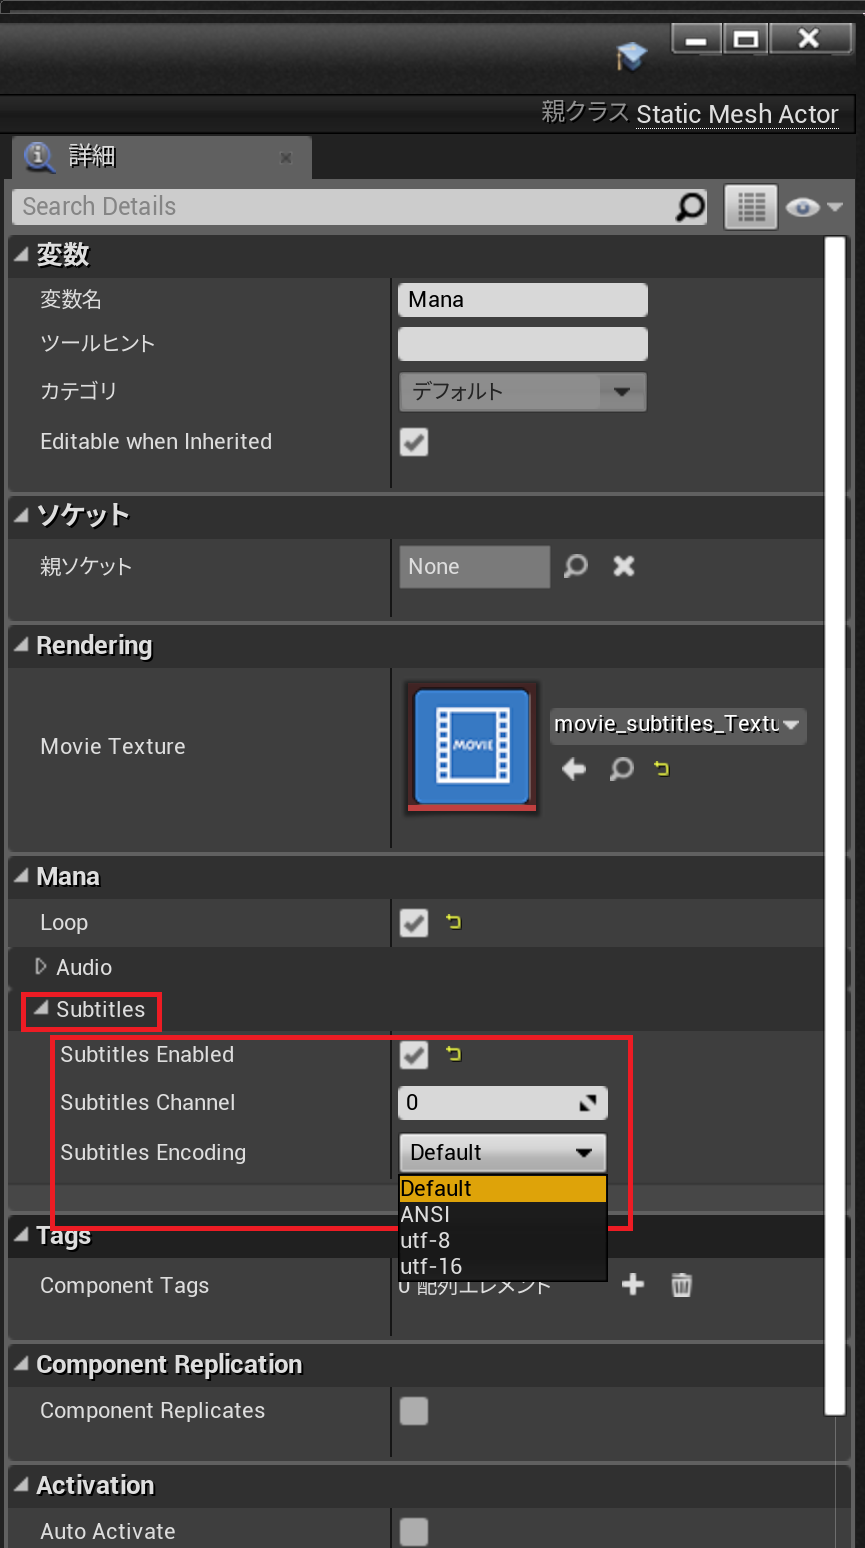
Task: Toggle the Loop checkbox
Action: point(414,922)
